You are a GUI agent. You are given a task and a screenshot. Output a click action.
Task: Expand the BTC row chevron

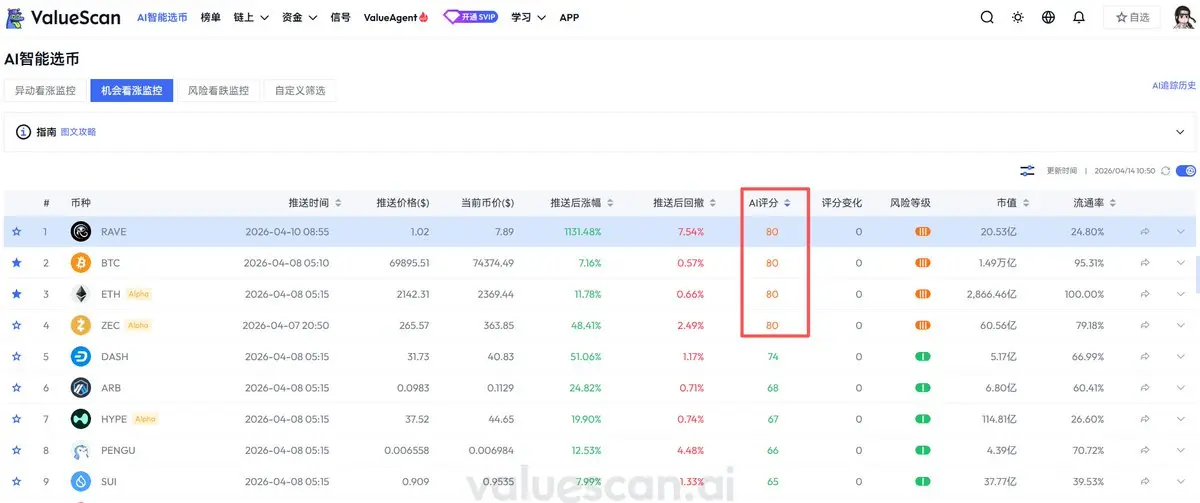click(1181, 263)
